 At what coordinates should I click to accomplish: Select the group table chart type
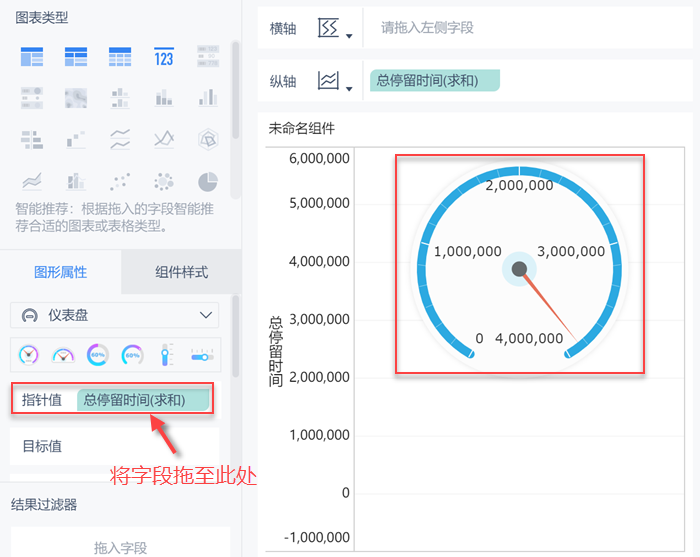pos(32,57)
